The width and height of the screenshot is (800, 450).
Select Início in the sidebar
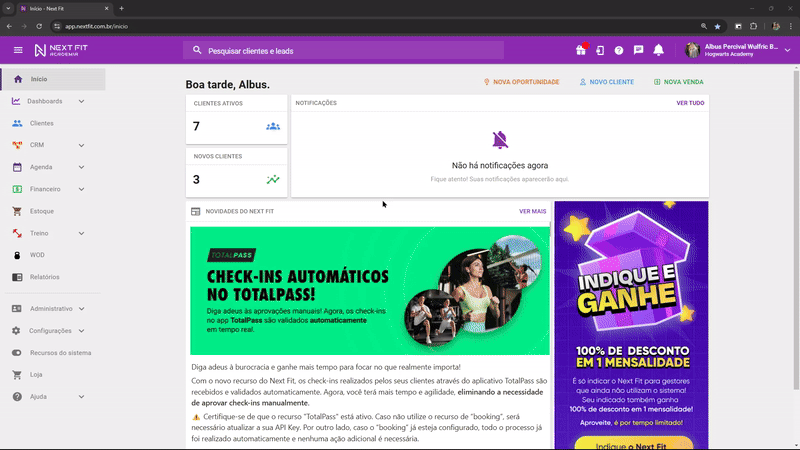[x=53, y=79]
